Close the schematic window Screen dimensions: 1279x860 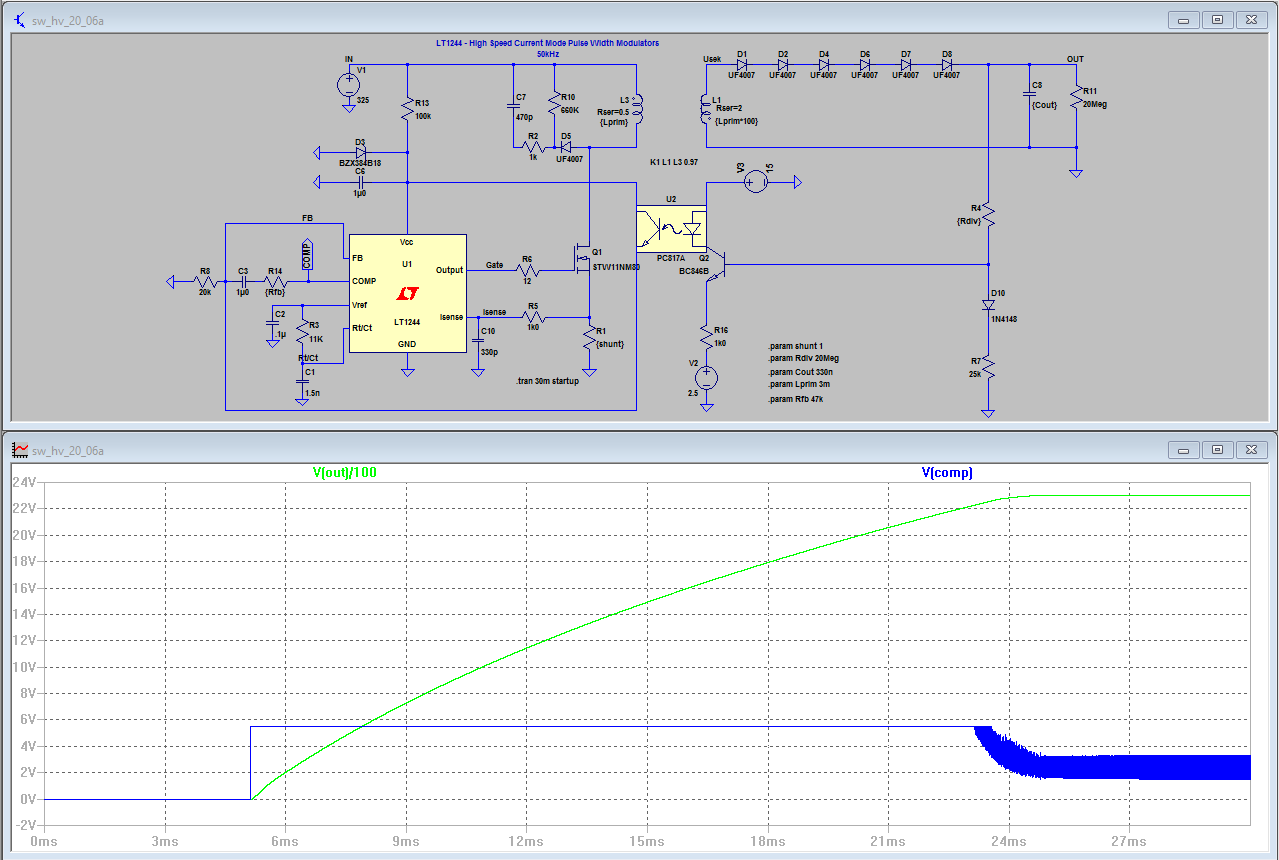point(1250,19)
